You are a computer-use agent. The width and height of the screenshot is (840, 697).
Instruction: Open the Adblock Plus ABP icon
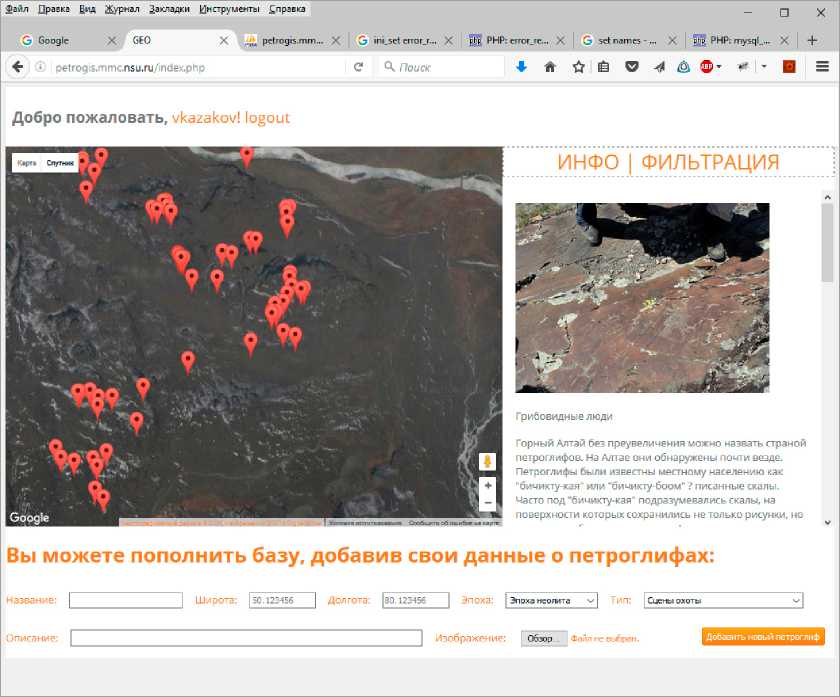coord(707,67)
